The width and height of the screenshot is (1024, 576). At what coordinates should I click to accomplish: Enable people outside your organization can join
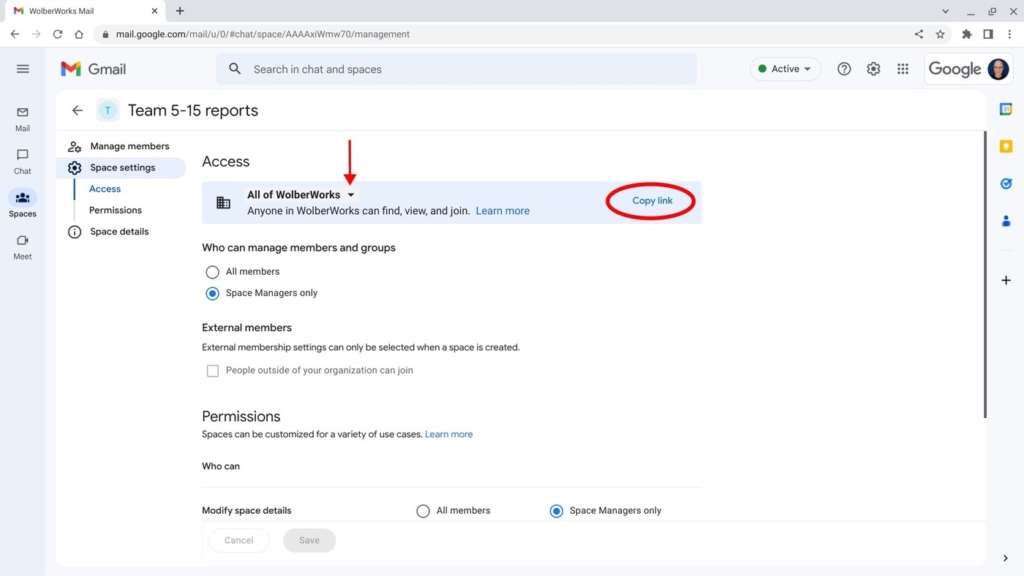[213, 370]
